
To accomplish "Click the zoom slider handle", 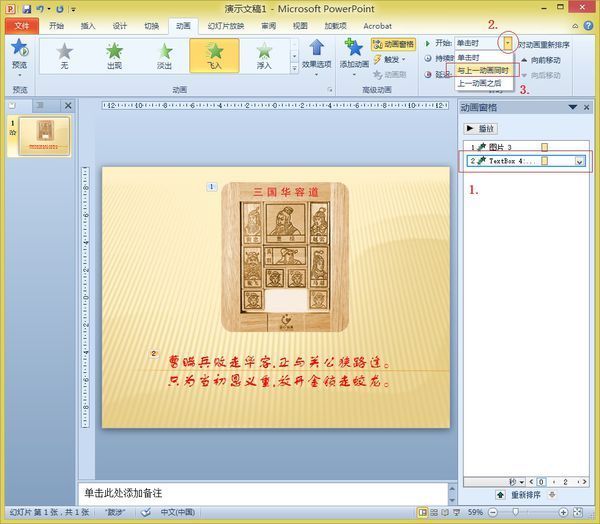I will pos(516,512).
